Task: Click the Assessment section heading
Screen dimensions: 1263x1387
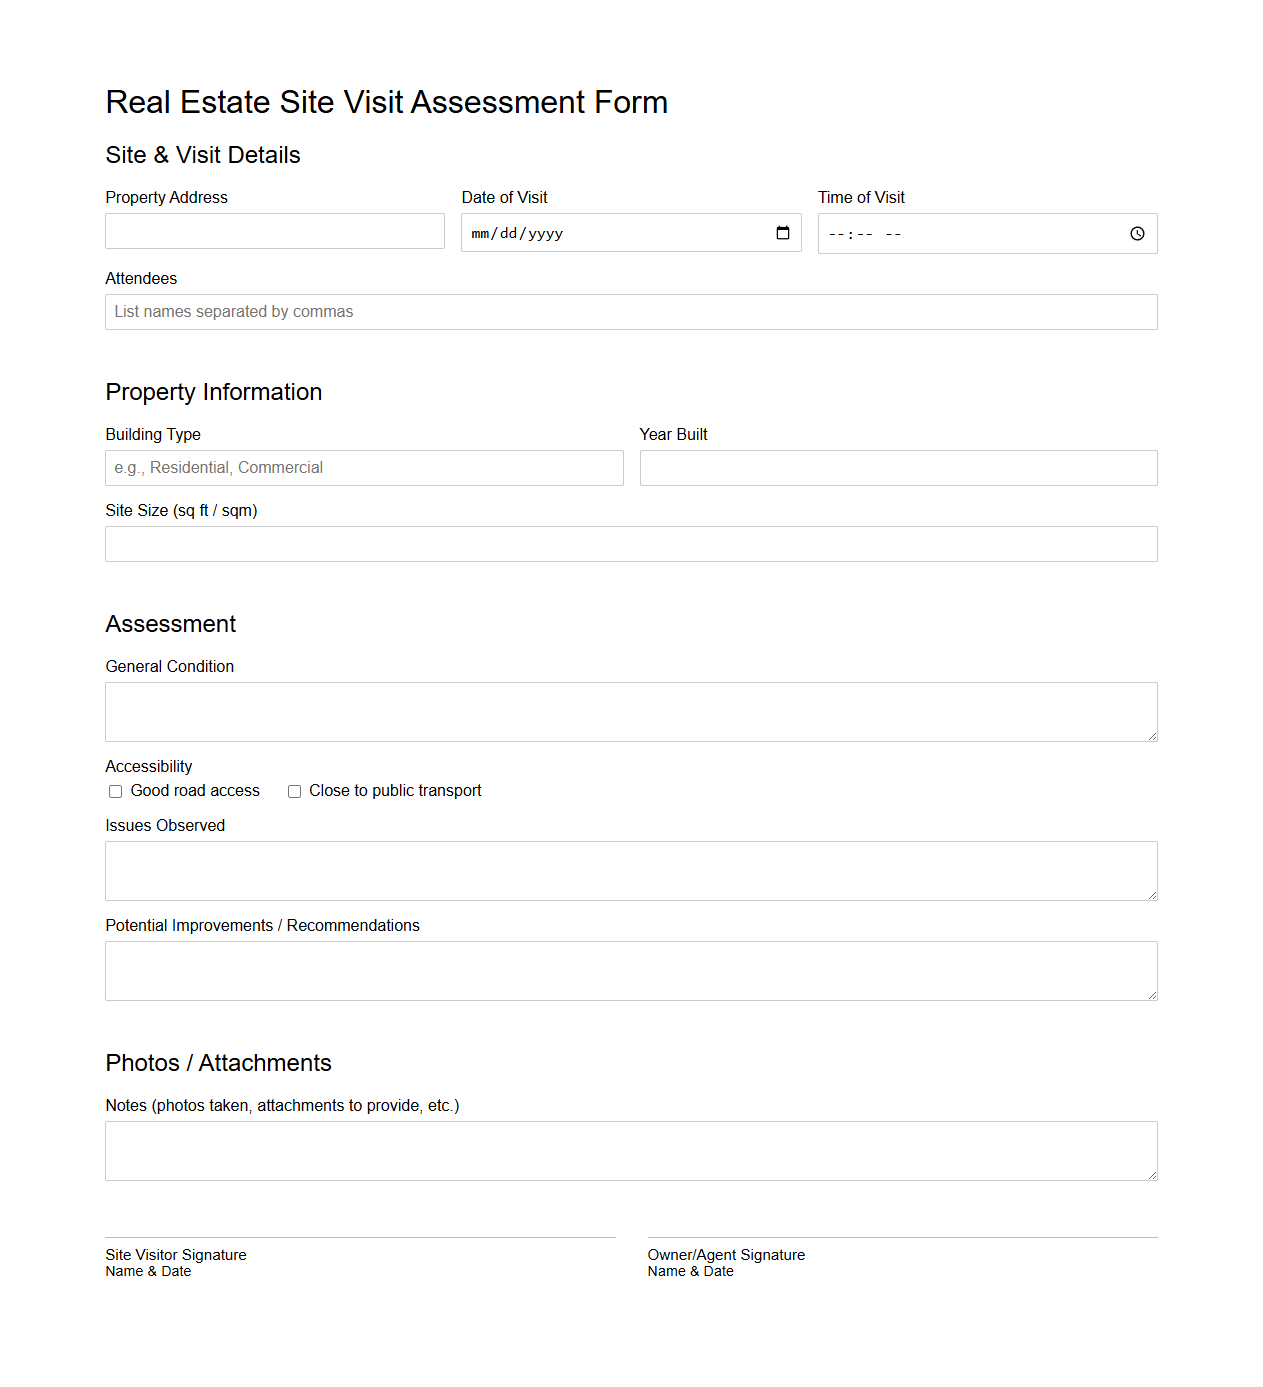Action: pyautogui.click(x=170, y=624)
